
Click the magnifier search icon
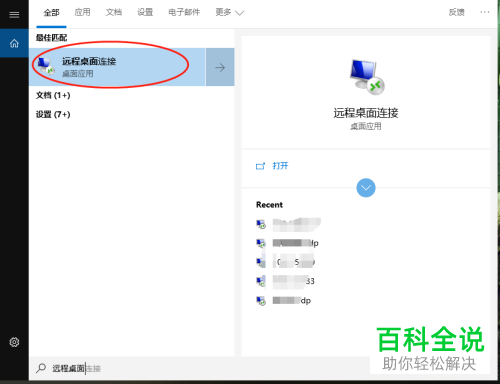click(x=41, y=368)
